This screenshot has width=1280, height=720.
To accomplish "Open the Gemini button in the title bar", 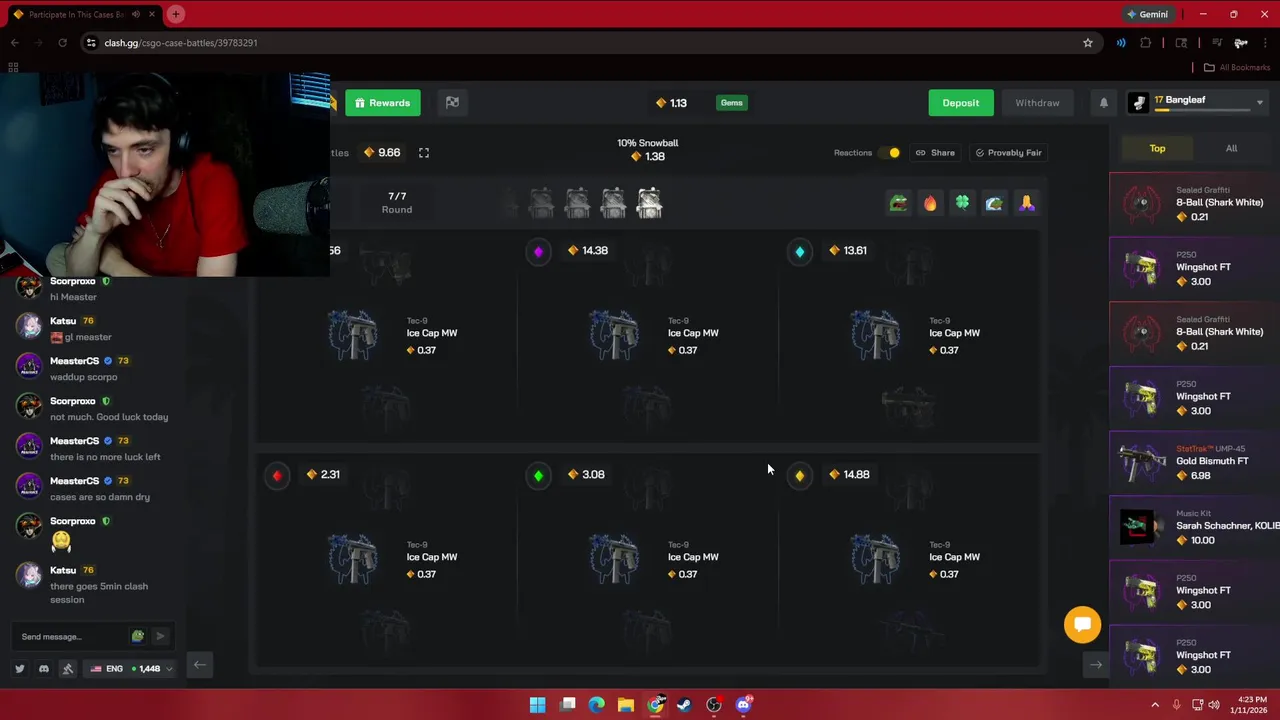I will click(1147, 14).
